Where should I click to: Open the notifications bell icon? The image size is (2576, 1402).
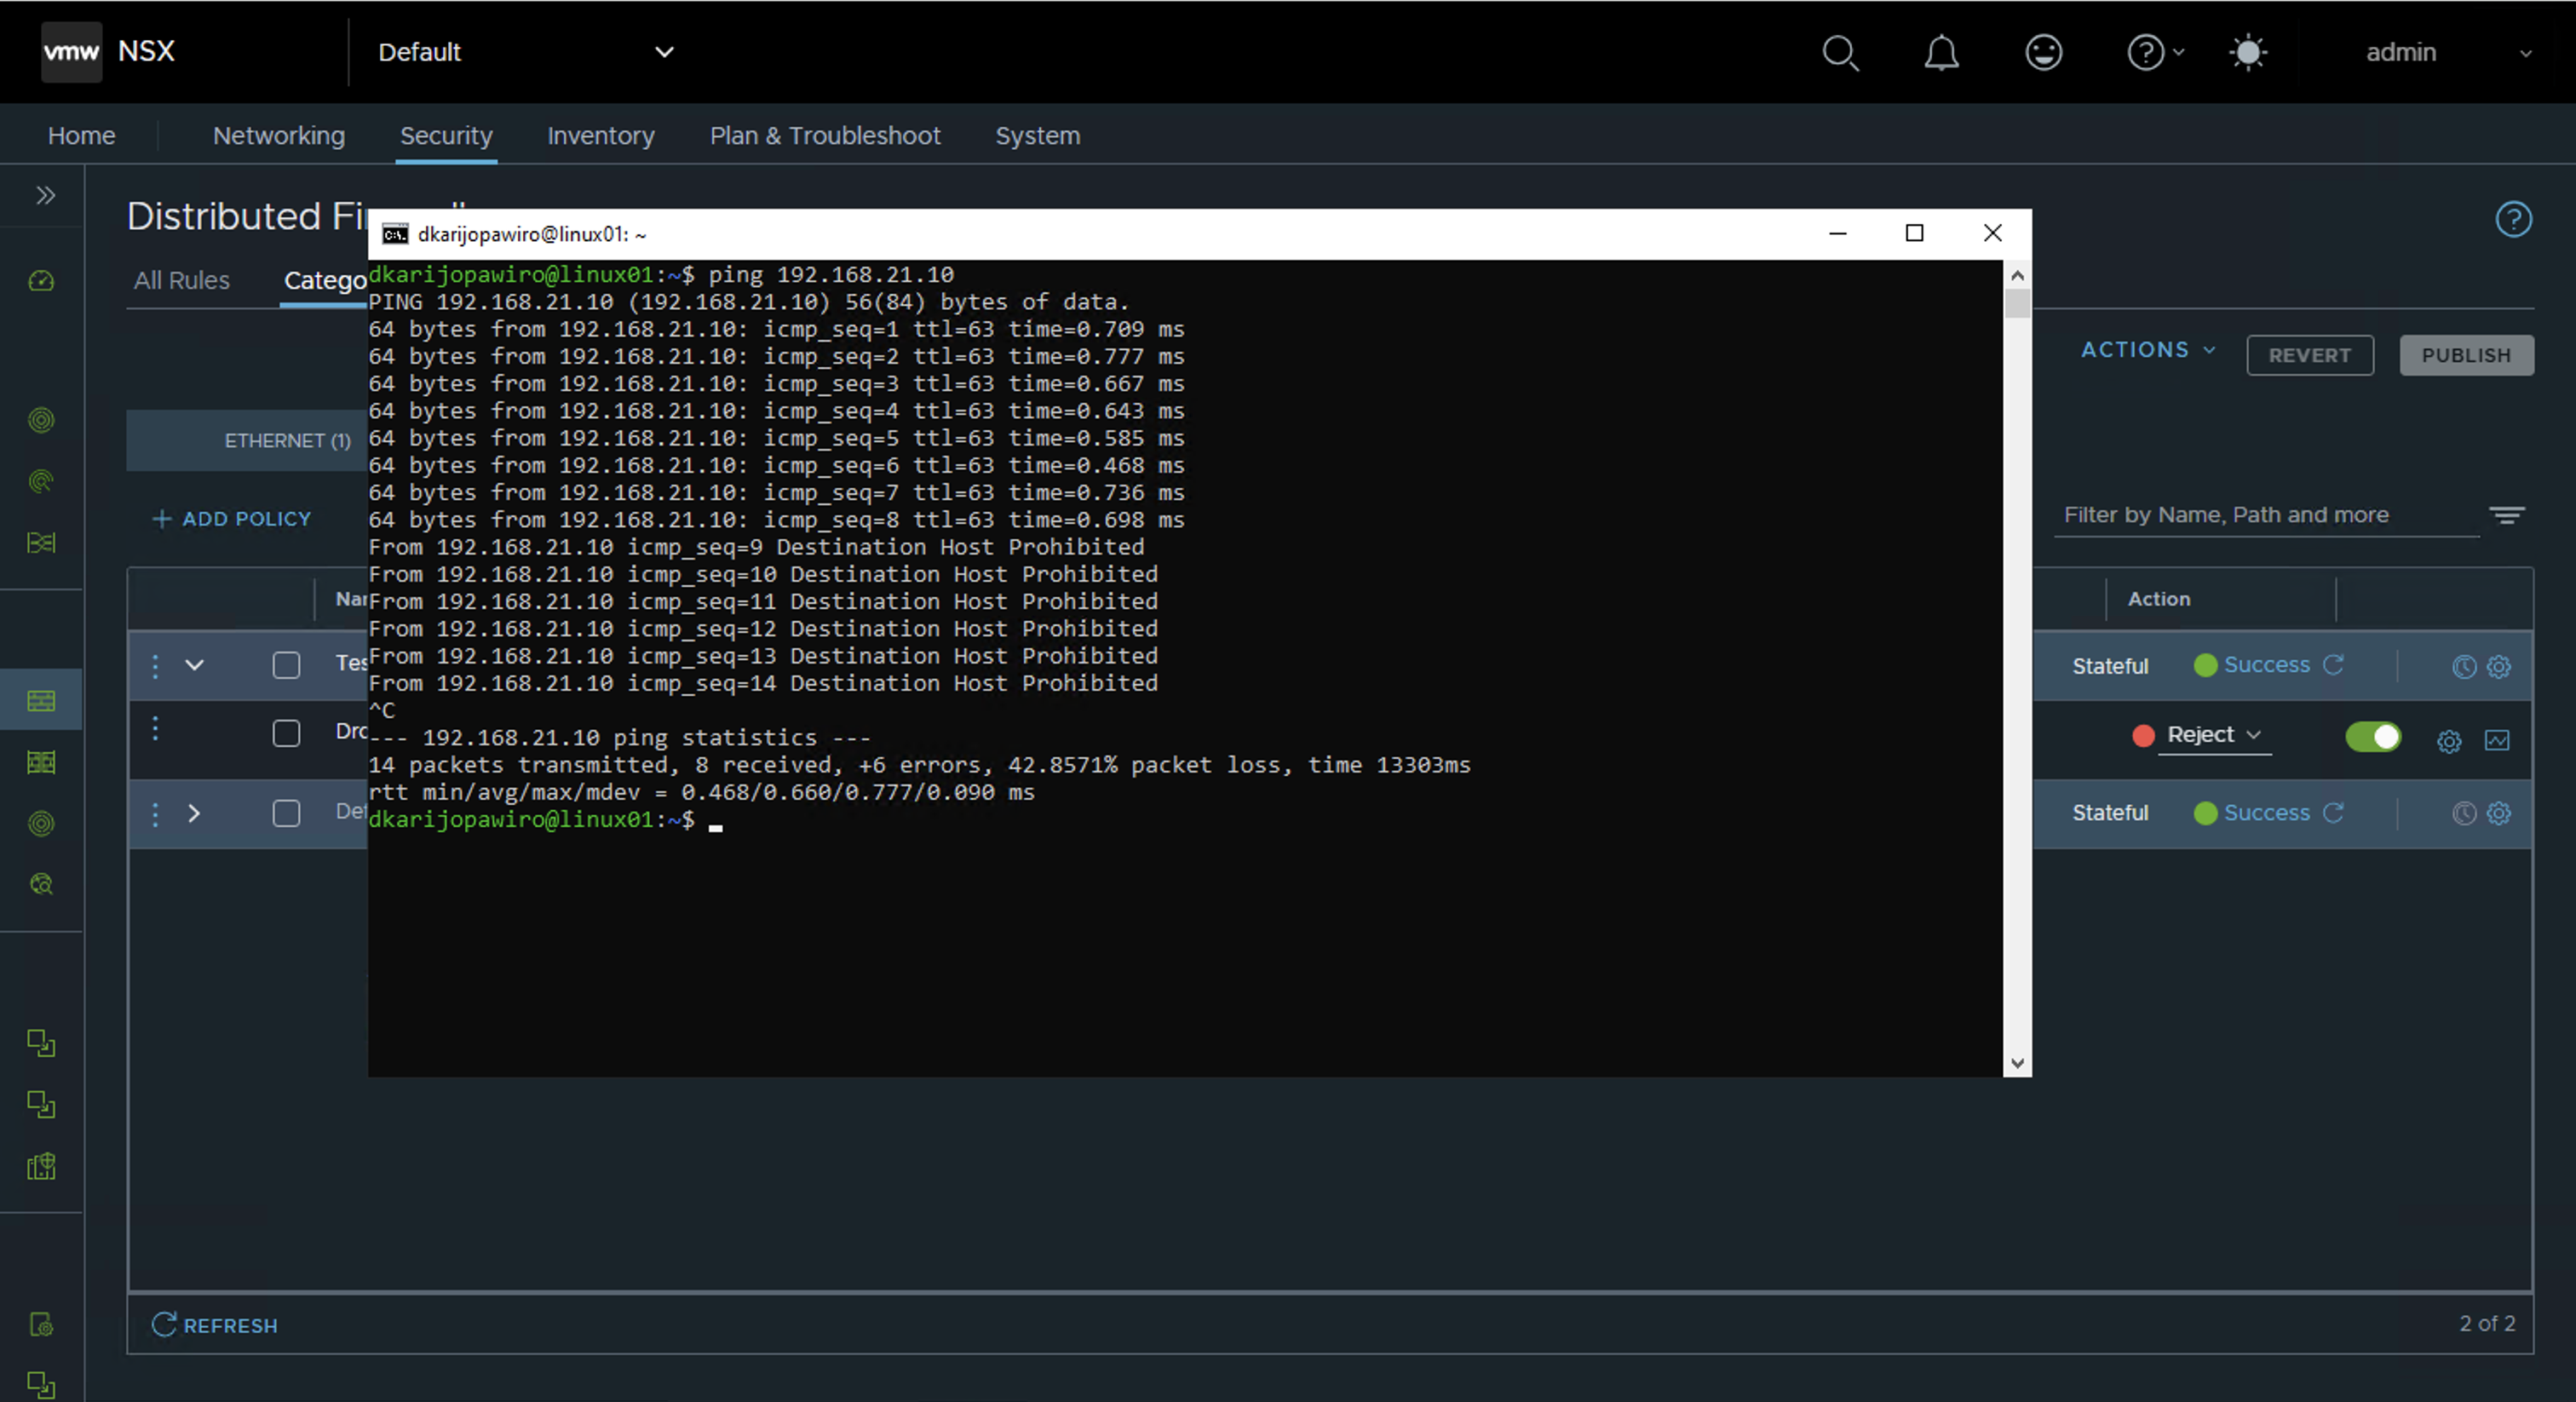click(x=1941, y=53)
